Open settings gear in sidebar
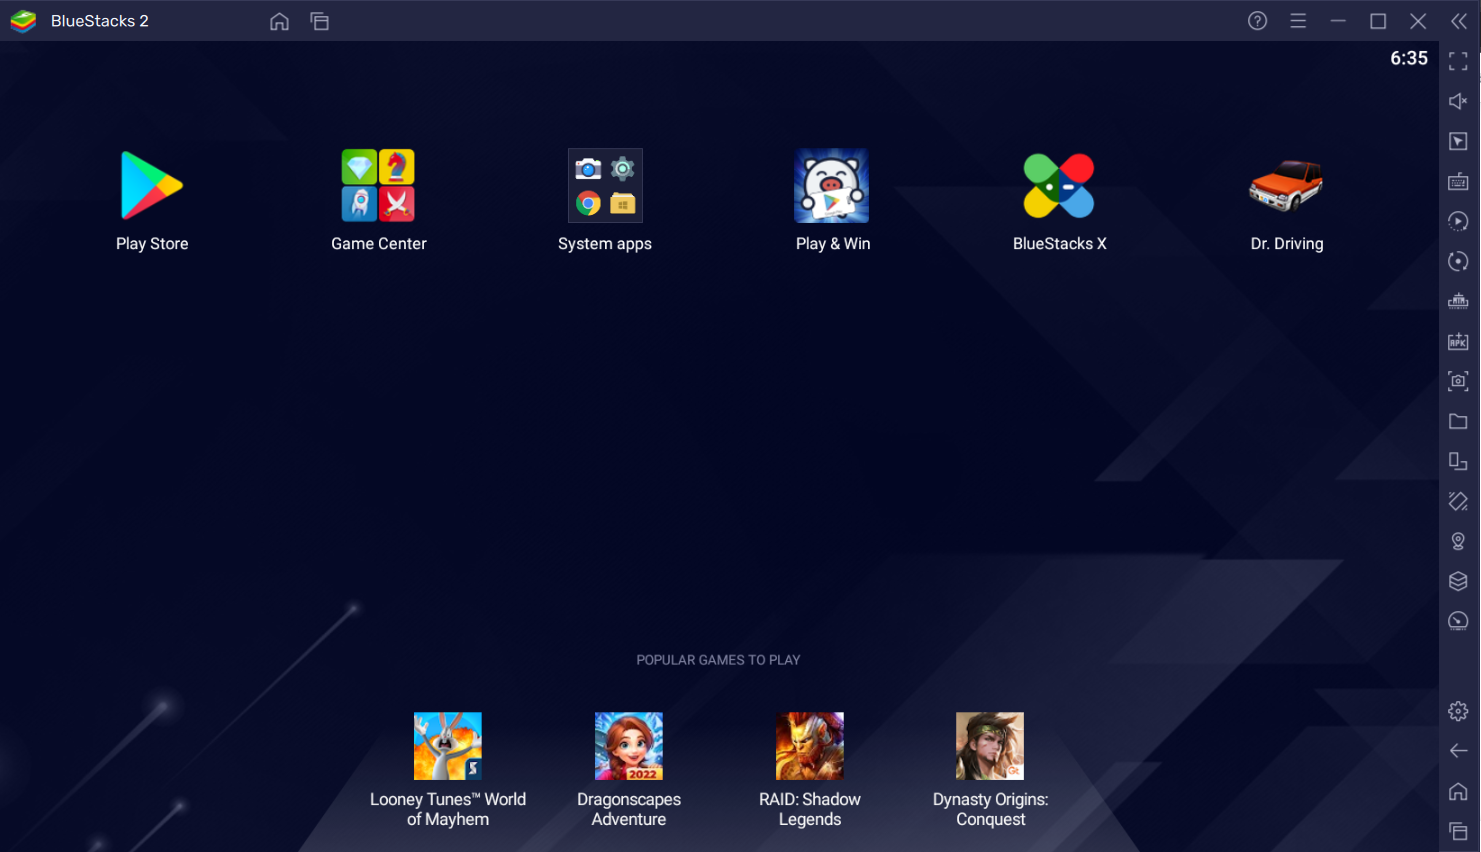Screen dimensions: 1481x852 point(1458,711)
